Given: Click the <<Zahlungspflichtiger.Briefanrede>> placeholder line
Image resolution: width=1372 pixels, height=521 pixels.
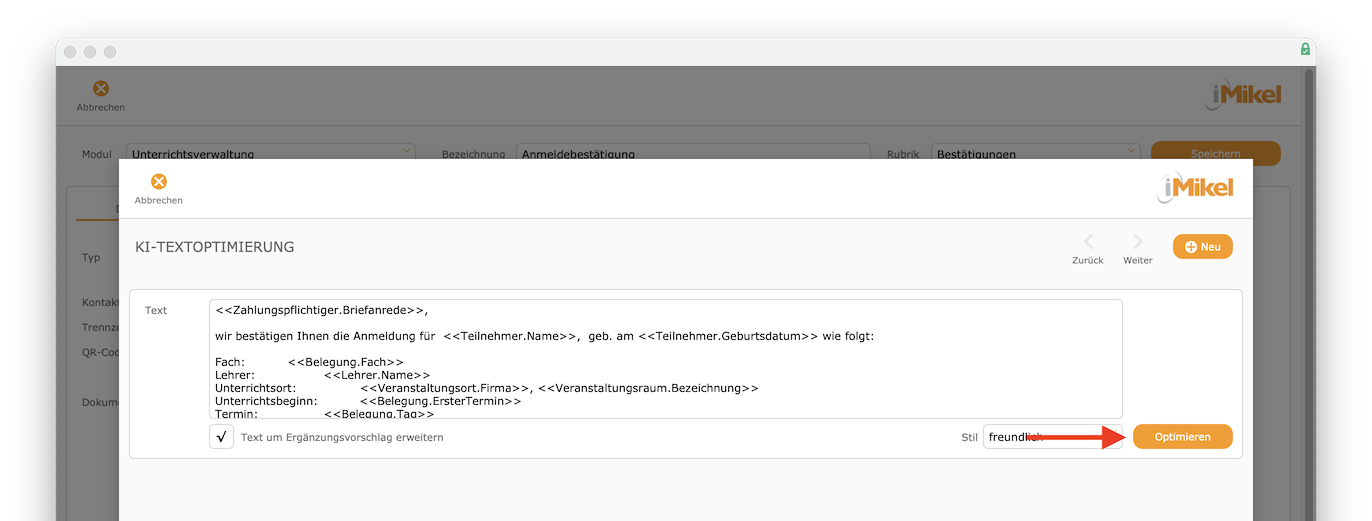Looking at the screenshot, I should (x=322, y=310).
